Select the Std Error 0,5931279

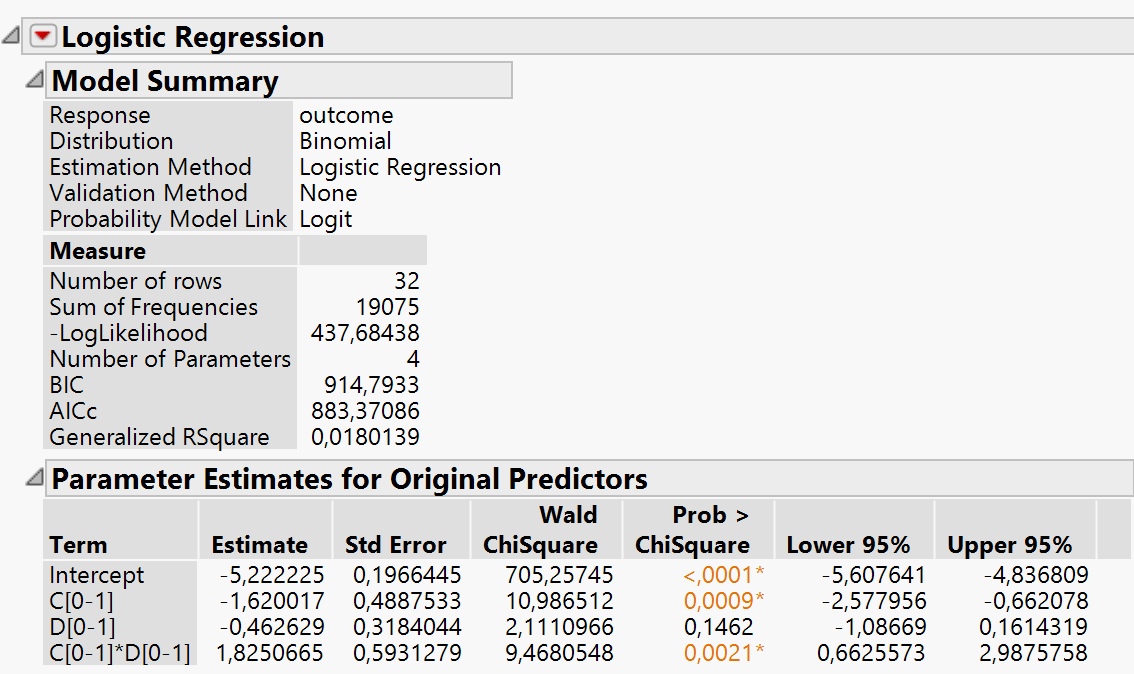point(407,653)
